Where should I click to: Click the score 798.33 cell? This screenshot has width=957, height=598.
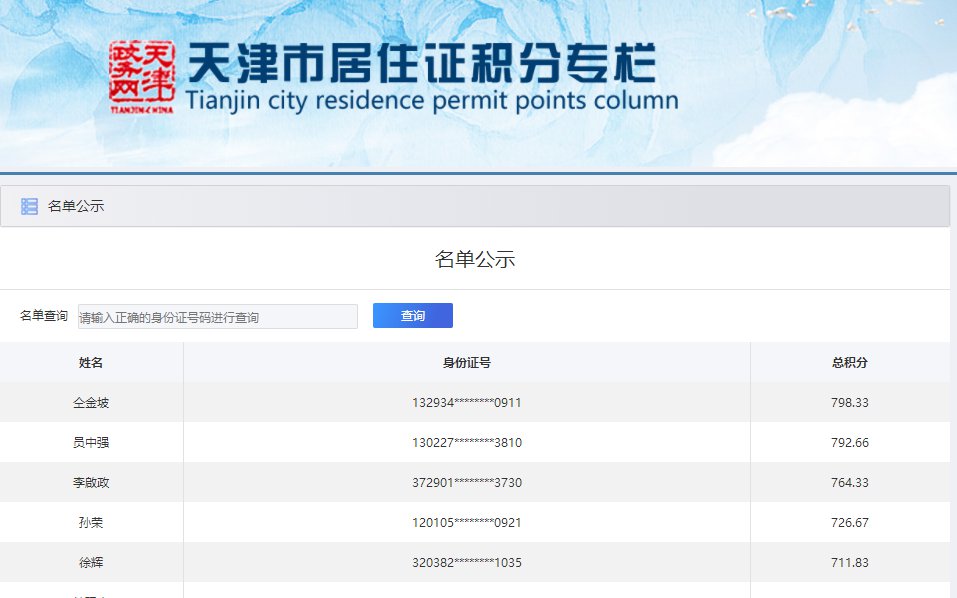pyautogui.click(x=849, y=403)
